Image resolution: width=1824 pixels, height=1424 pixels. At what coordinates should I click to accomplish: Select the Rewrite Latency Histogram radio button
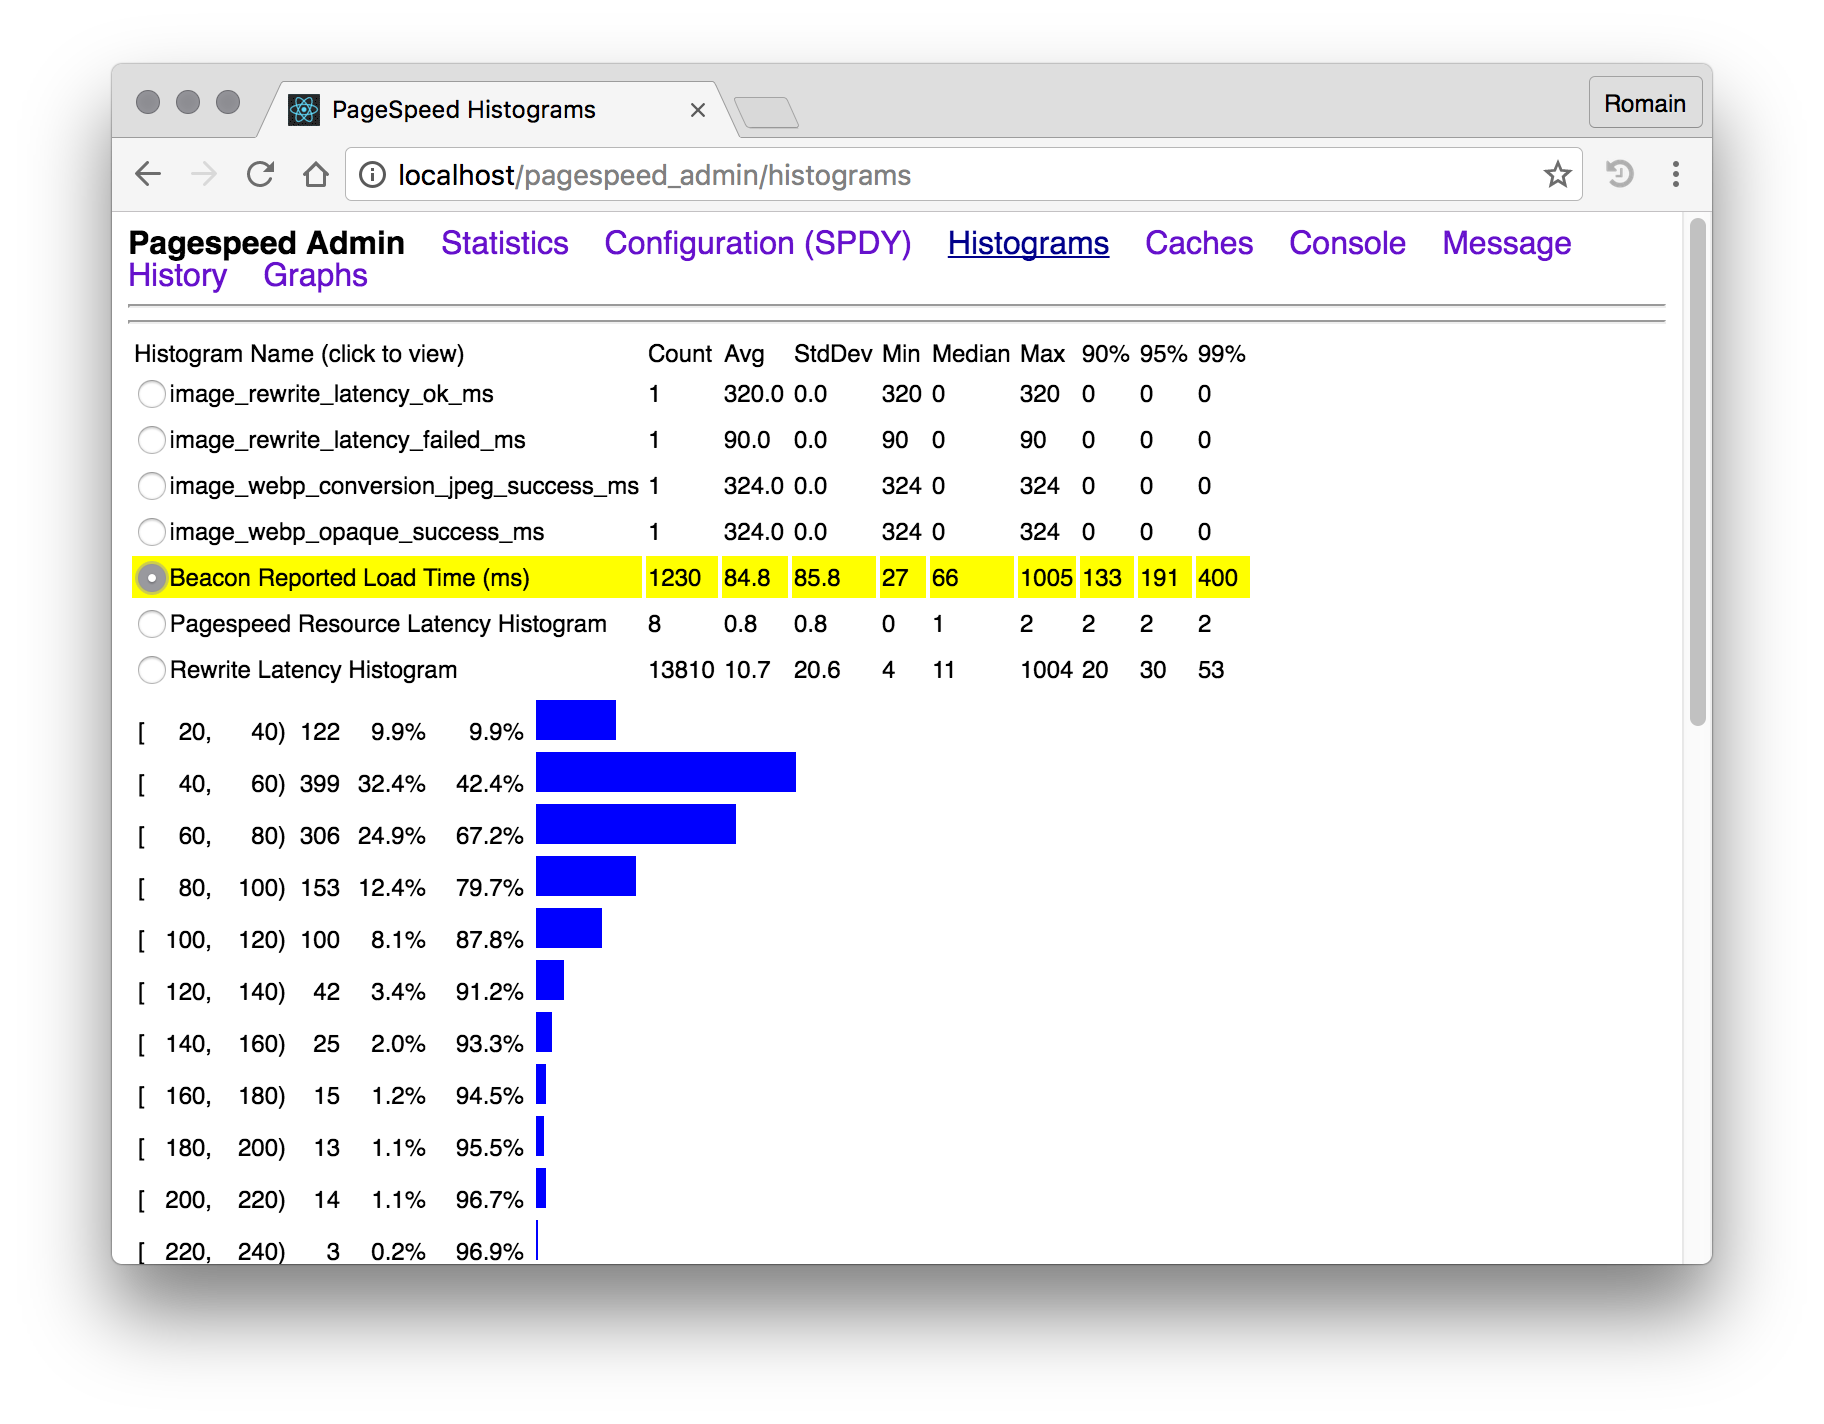pos(152,670)
